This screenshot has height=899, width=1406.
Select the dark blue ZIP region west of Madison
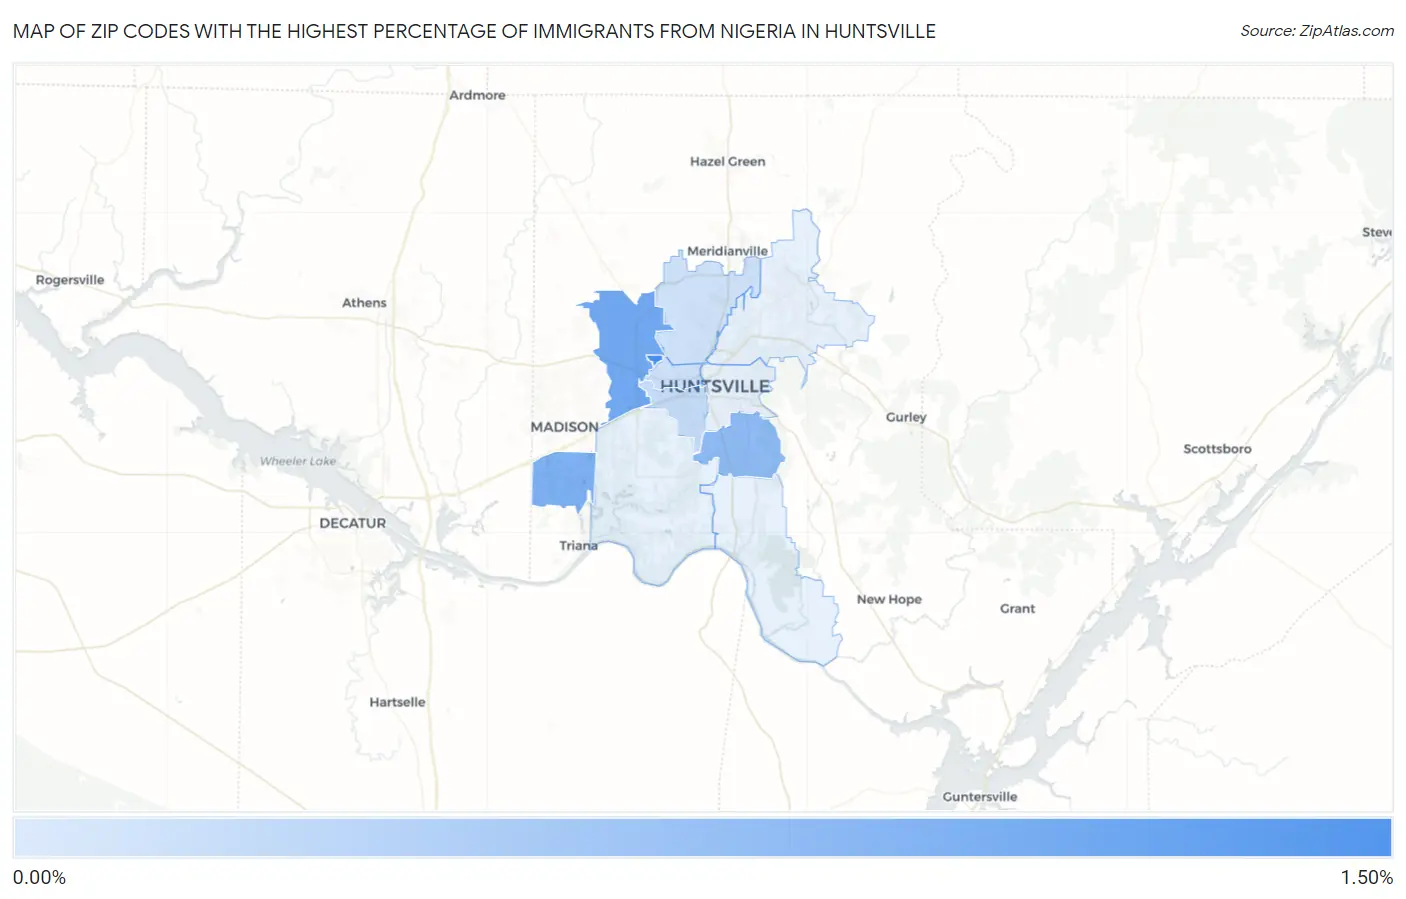click(562, 480)
